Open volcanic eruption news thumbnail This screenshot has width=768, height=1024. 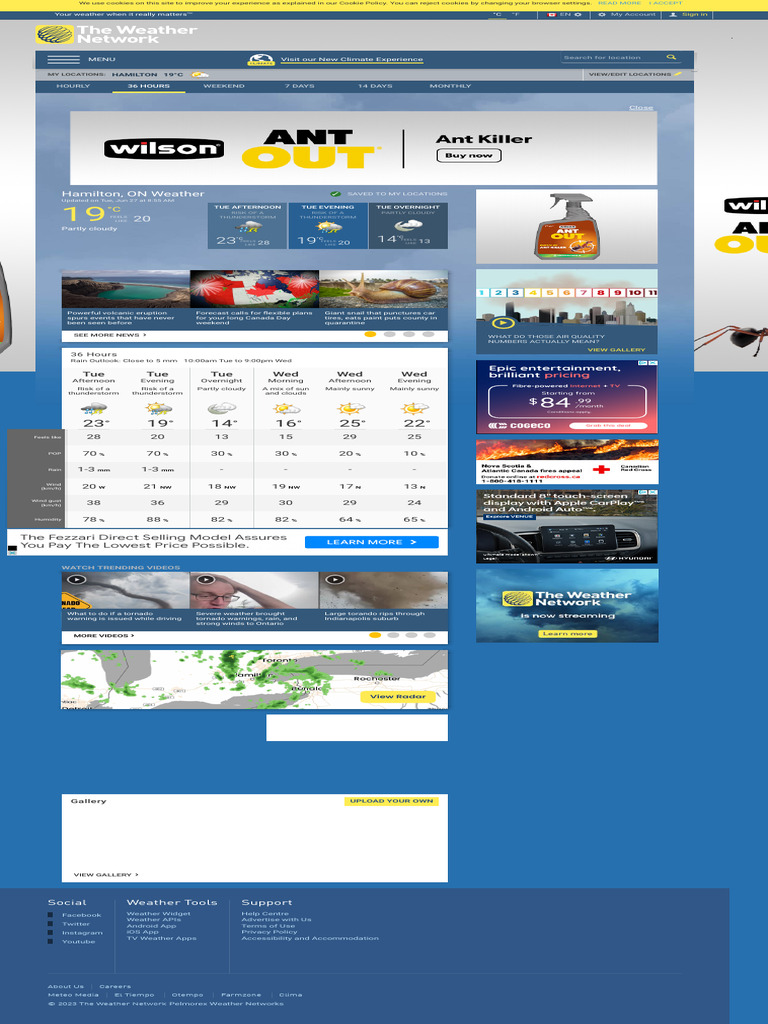point(125,289)
